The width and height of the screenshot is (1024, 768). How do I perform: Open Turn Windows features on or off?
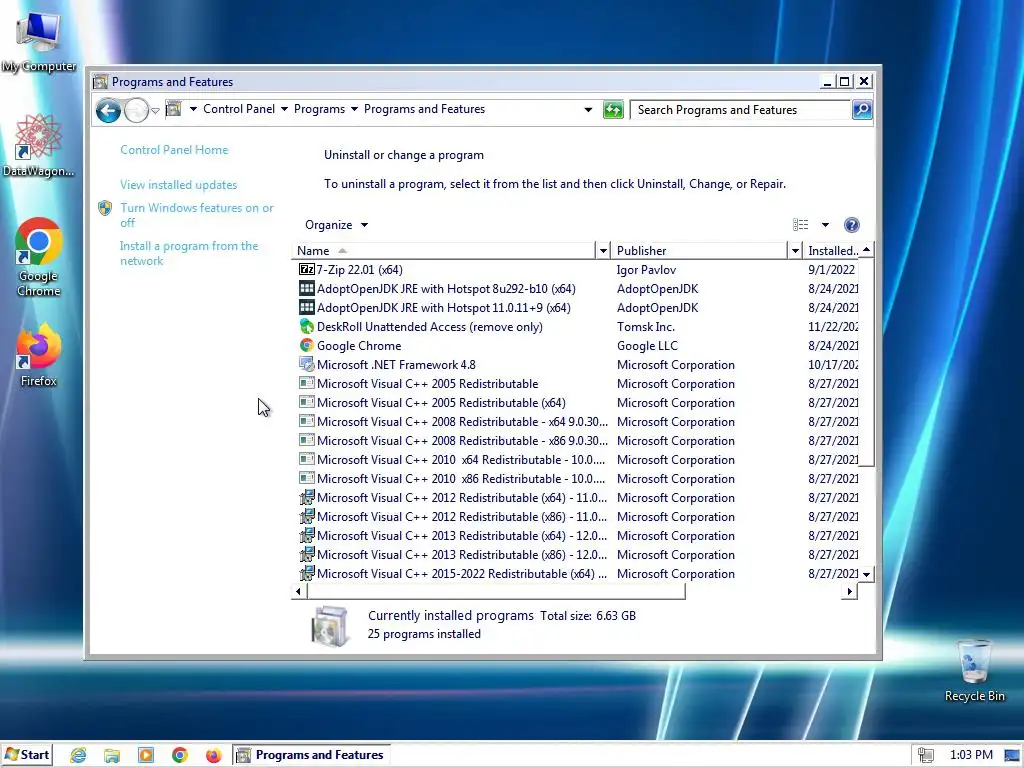pos(197,215)
